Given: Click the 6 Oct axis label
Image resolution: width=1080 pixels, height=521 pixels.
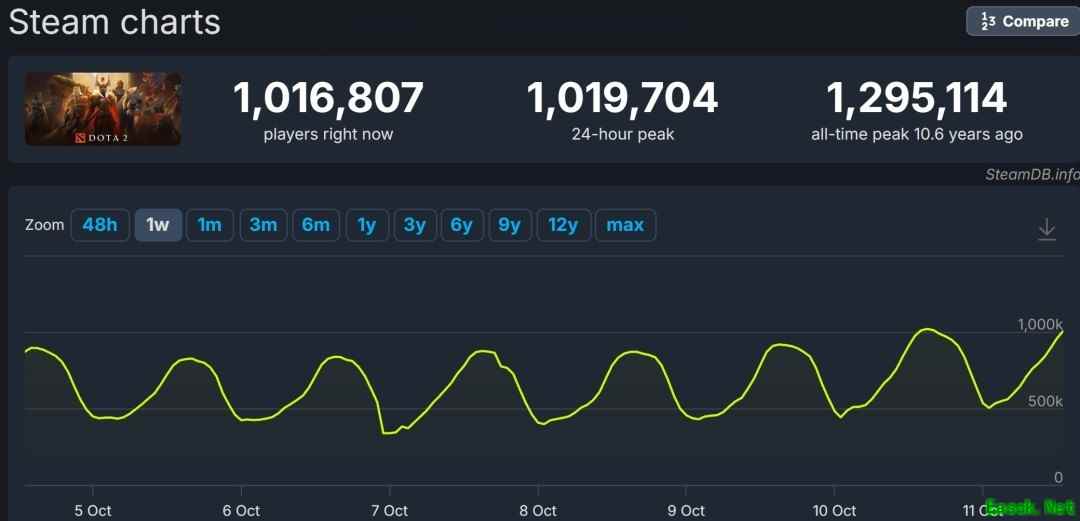Looking at the screenshot, I should coord(242,511).
